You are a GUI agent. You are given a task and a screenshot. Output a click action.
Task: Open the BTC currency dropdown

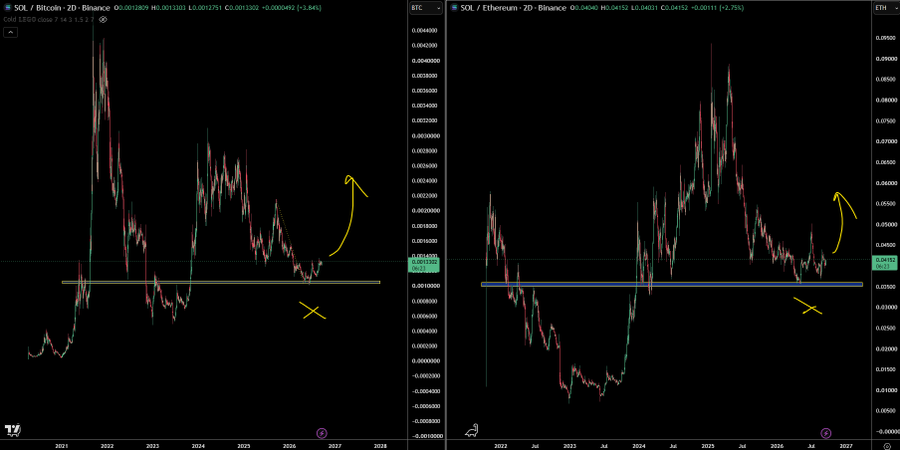(426, 9)
